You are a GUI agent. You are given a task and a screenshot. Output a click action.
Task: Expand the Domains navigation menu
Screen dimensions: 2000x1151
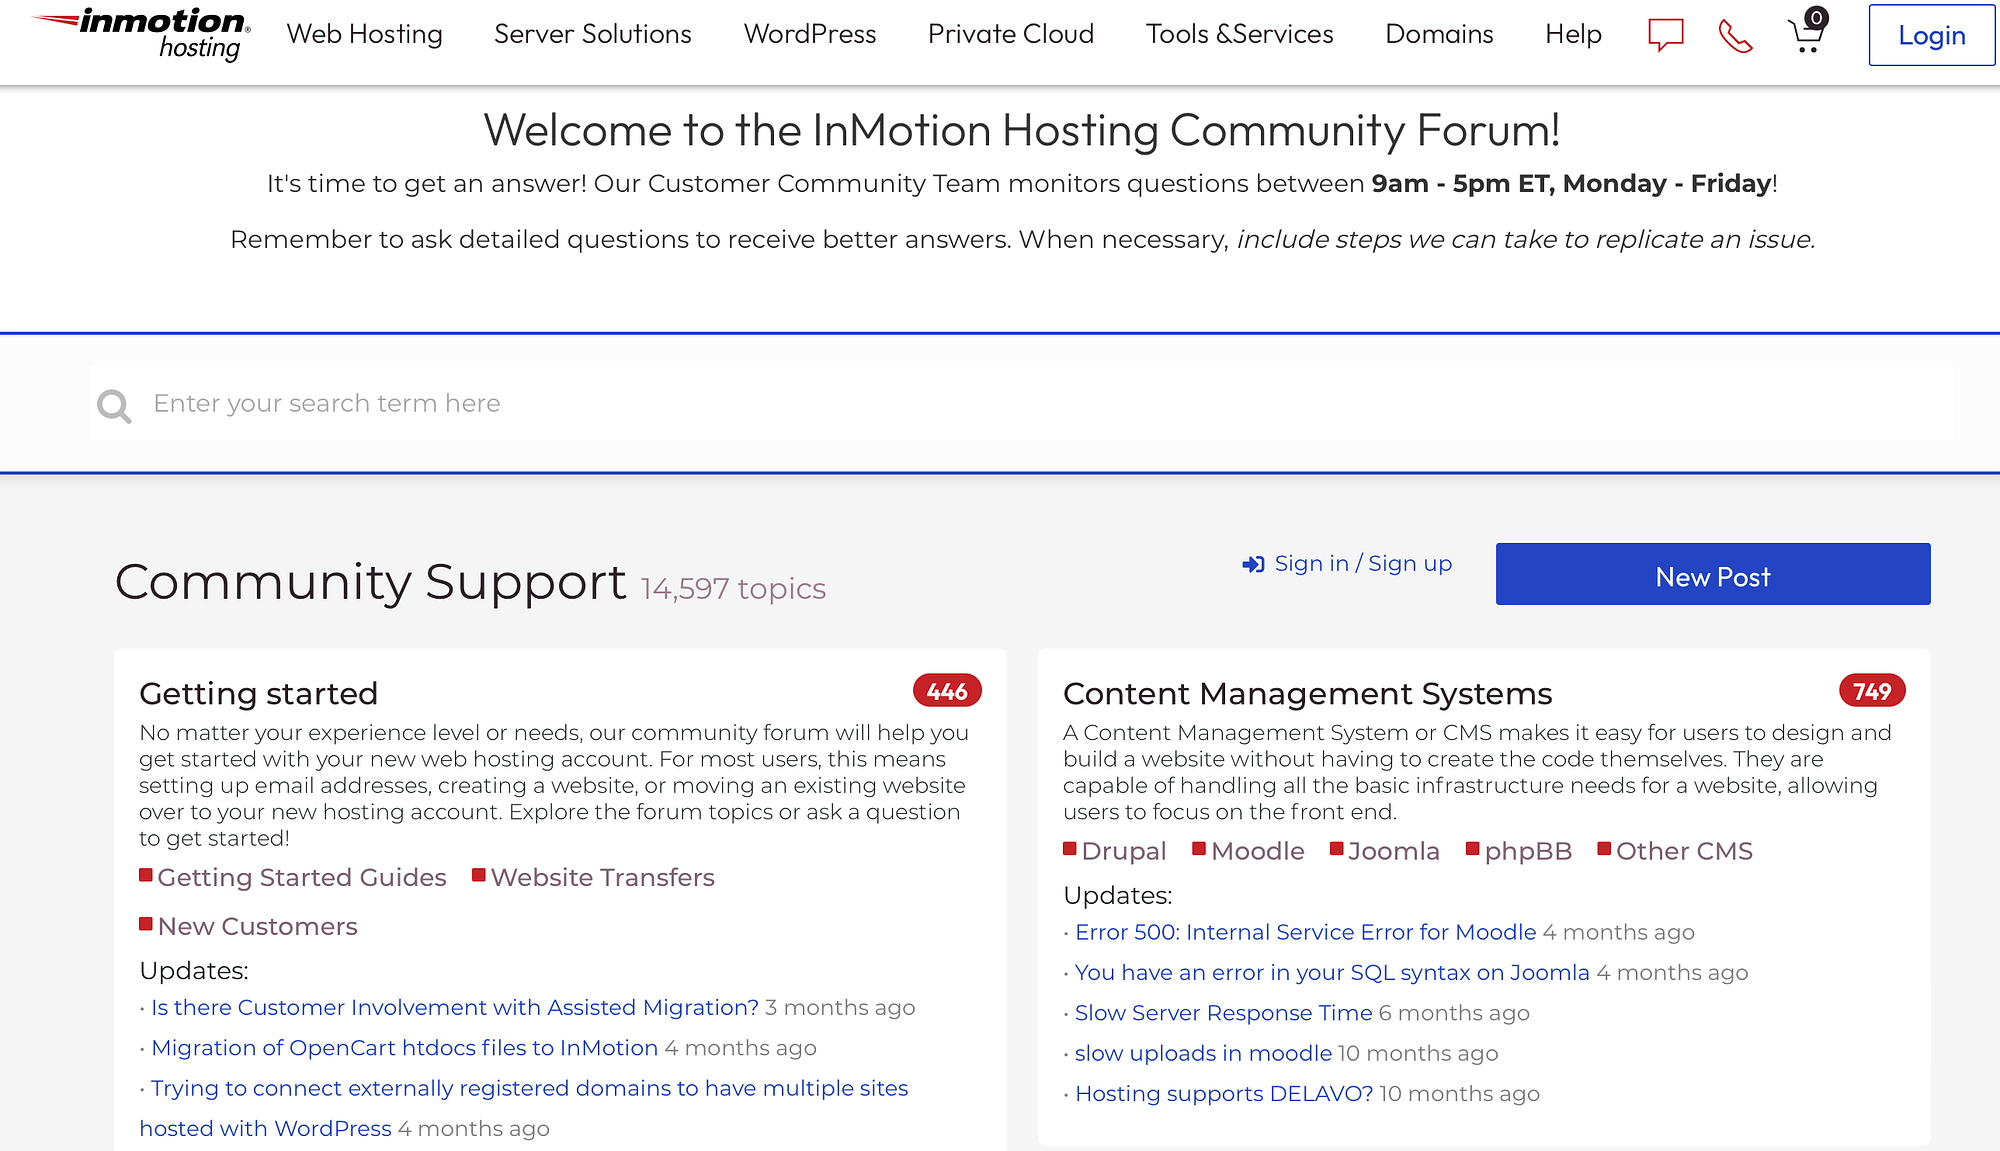[1438, 33]
